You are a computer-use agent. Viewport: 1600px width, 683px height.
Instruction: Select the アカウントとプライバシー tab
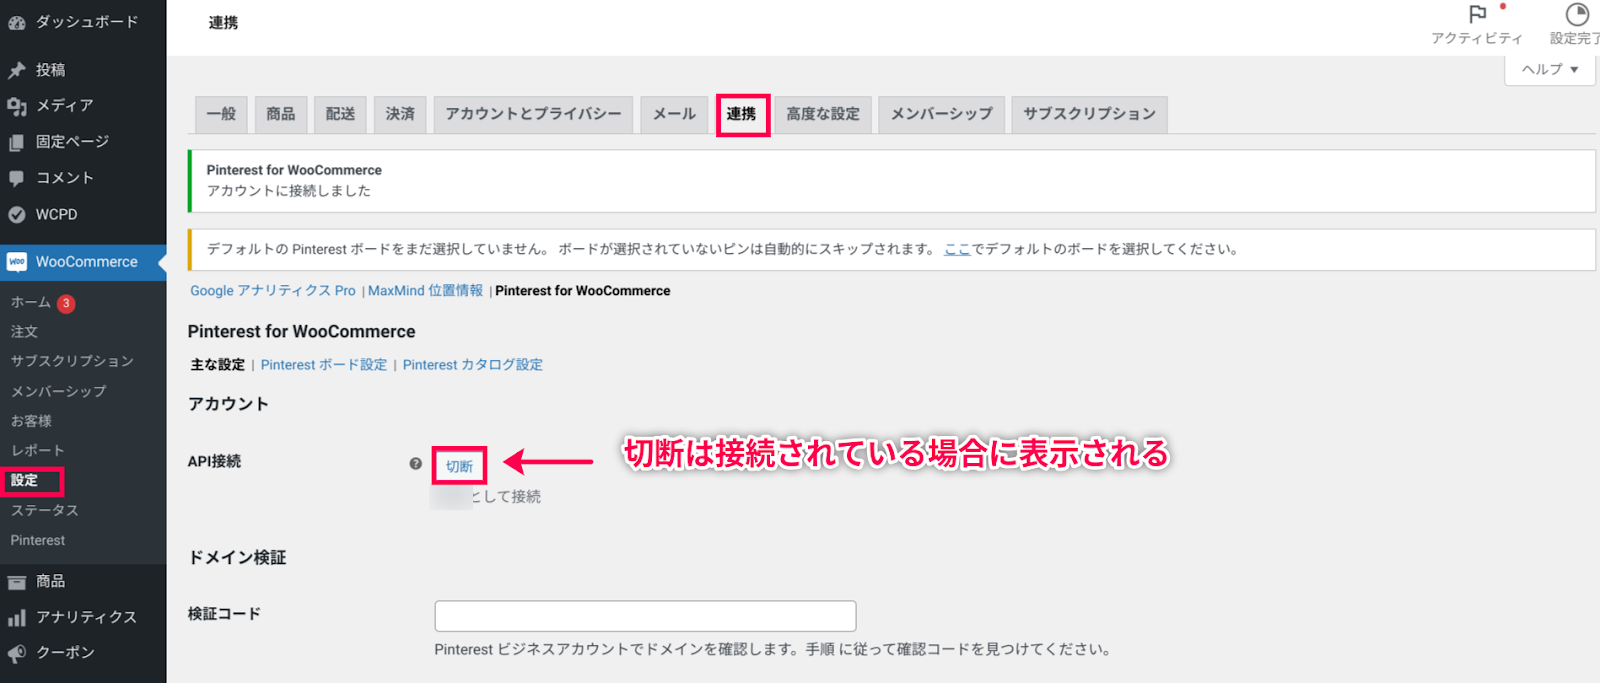click(534, 114)
